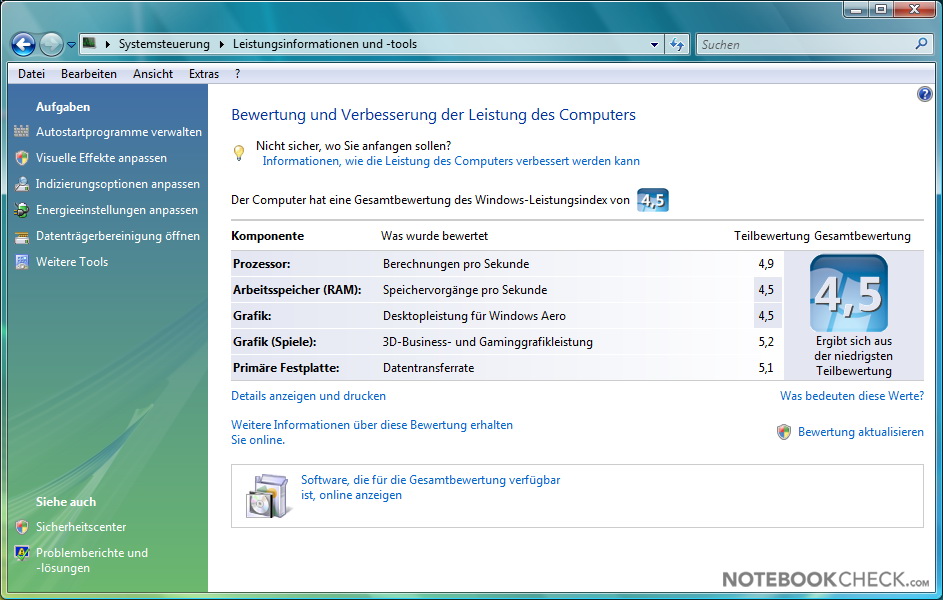
Task: Expand the arrow before Systemsteuerung breadcrumb
Action: pyautogui.click(x=108, y=44)
